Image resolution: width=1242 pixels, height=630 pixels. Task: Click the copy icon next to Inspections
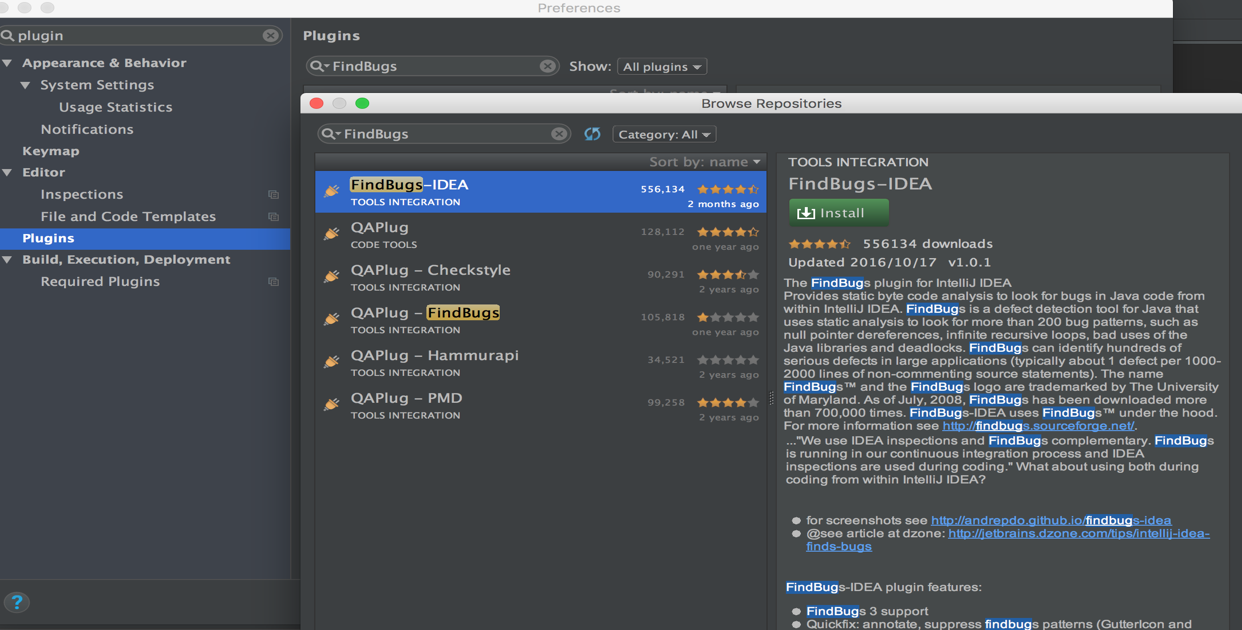tap(273, 195)
